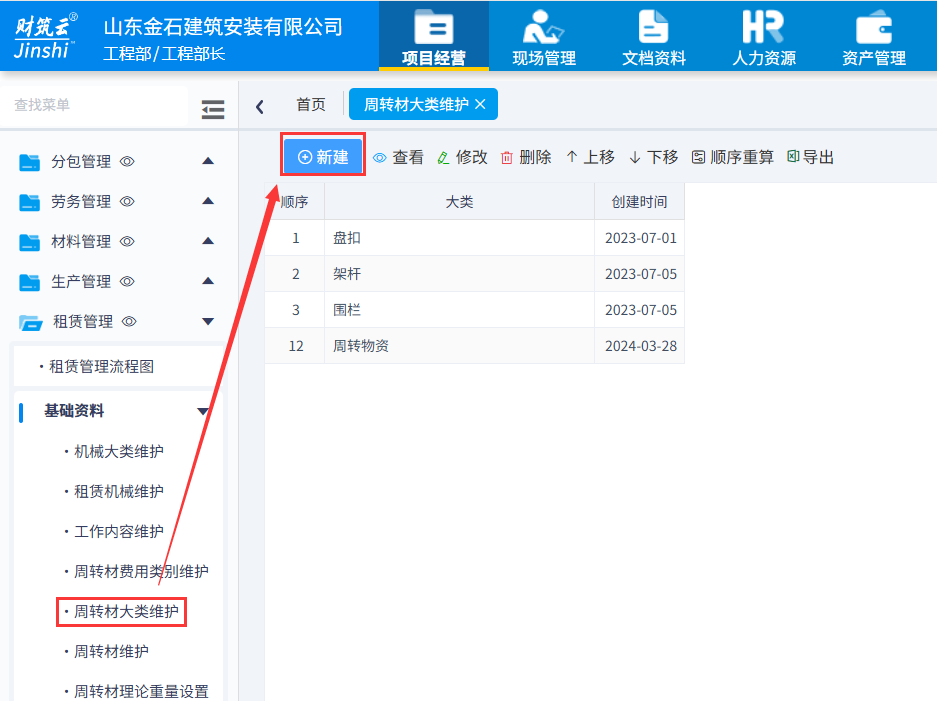Image resolution: width=937 pixels, height=701 pixels.
Task: Click the 分包管理 folder icon
Action: tap(29, 162)
